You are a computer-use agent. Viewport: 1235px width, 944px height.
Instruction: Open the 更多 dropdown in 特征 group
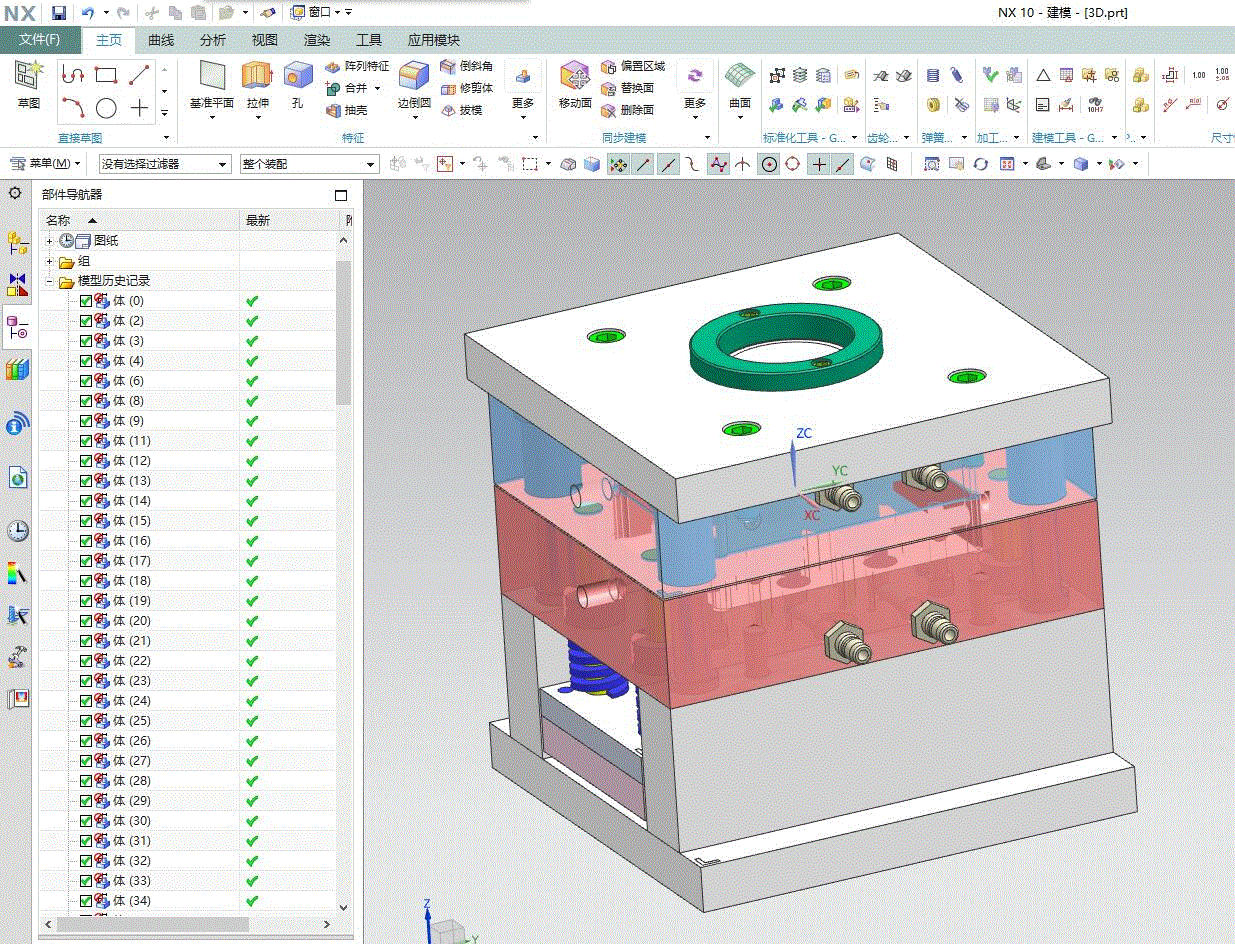[523, 90]
